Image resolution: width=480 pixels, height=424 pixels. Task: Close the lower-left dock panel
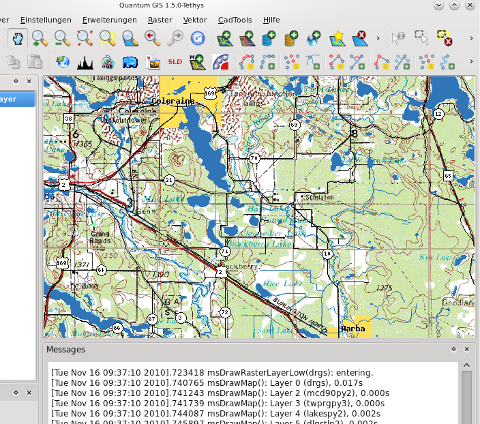point(29,393)
